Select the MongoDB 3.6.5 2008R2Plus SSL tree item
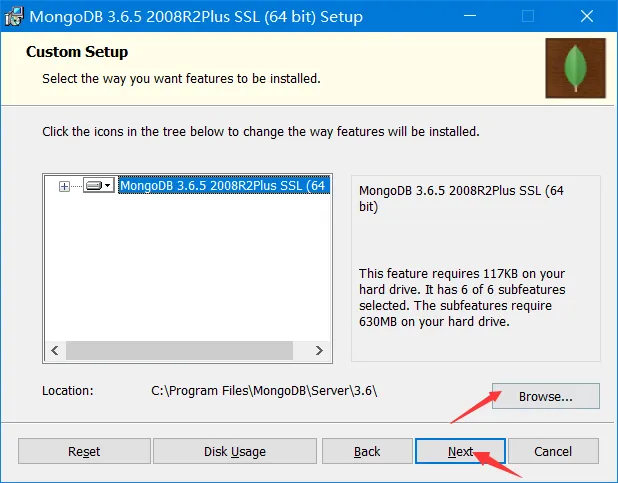 click(x=224, y=185)
